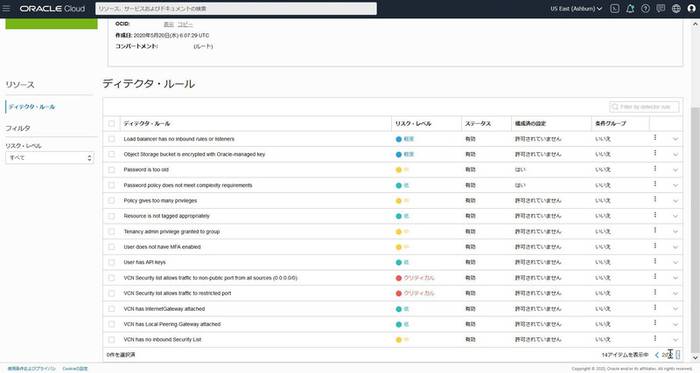Open the hamburger navigation menu
The image size is (700, 373).
pyautogui.click(x=6, y=8)
